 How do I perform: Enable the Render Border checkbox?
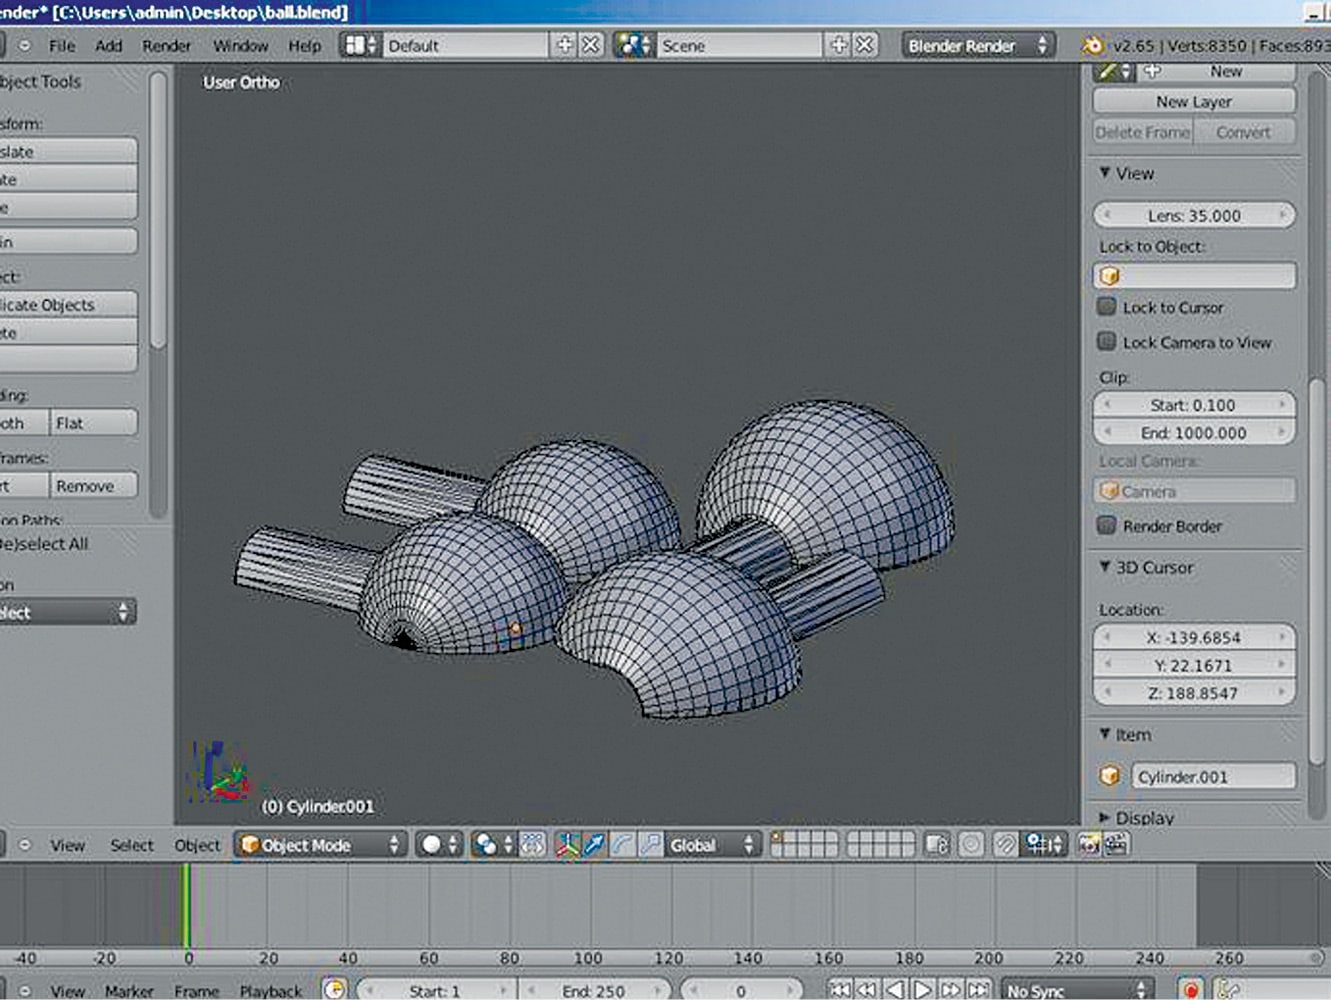(x=1107, y=526)
